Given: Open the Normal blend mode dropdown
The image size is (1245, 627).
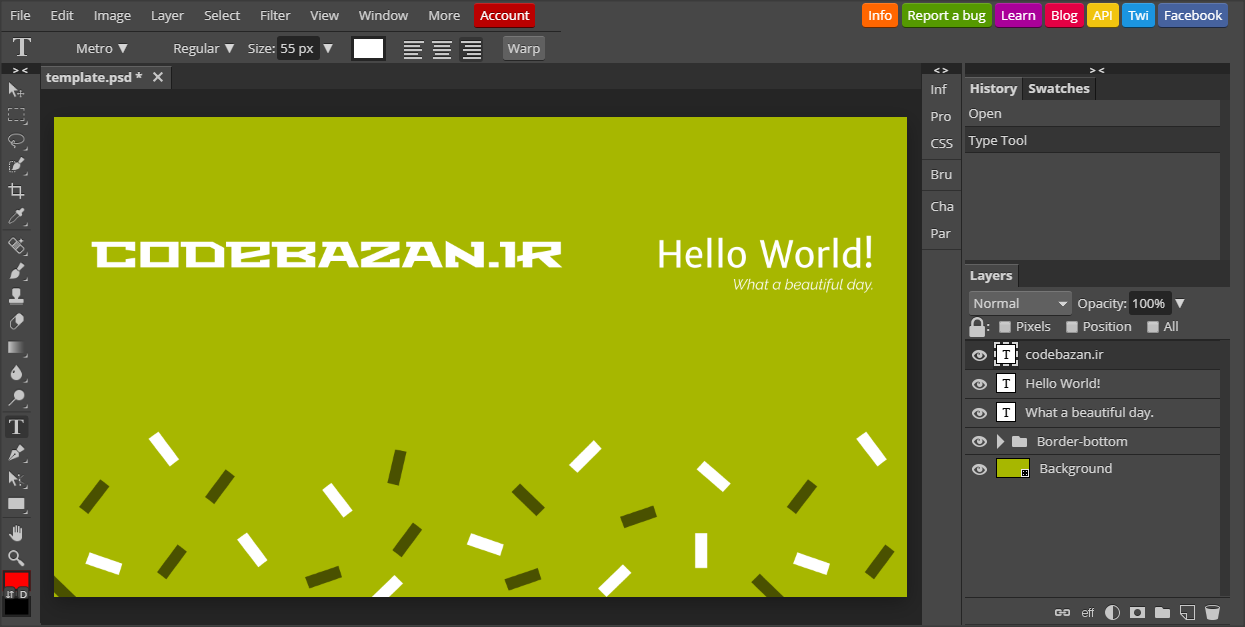Looking at the screenshot, I should click(x=1020, y=303).
